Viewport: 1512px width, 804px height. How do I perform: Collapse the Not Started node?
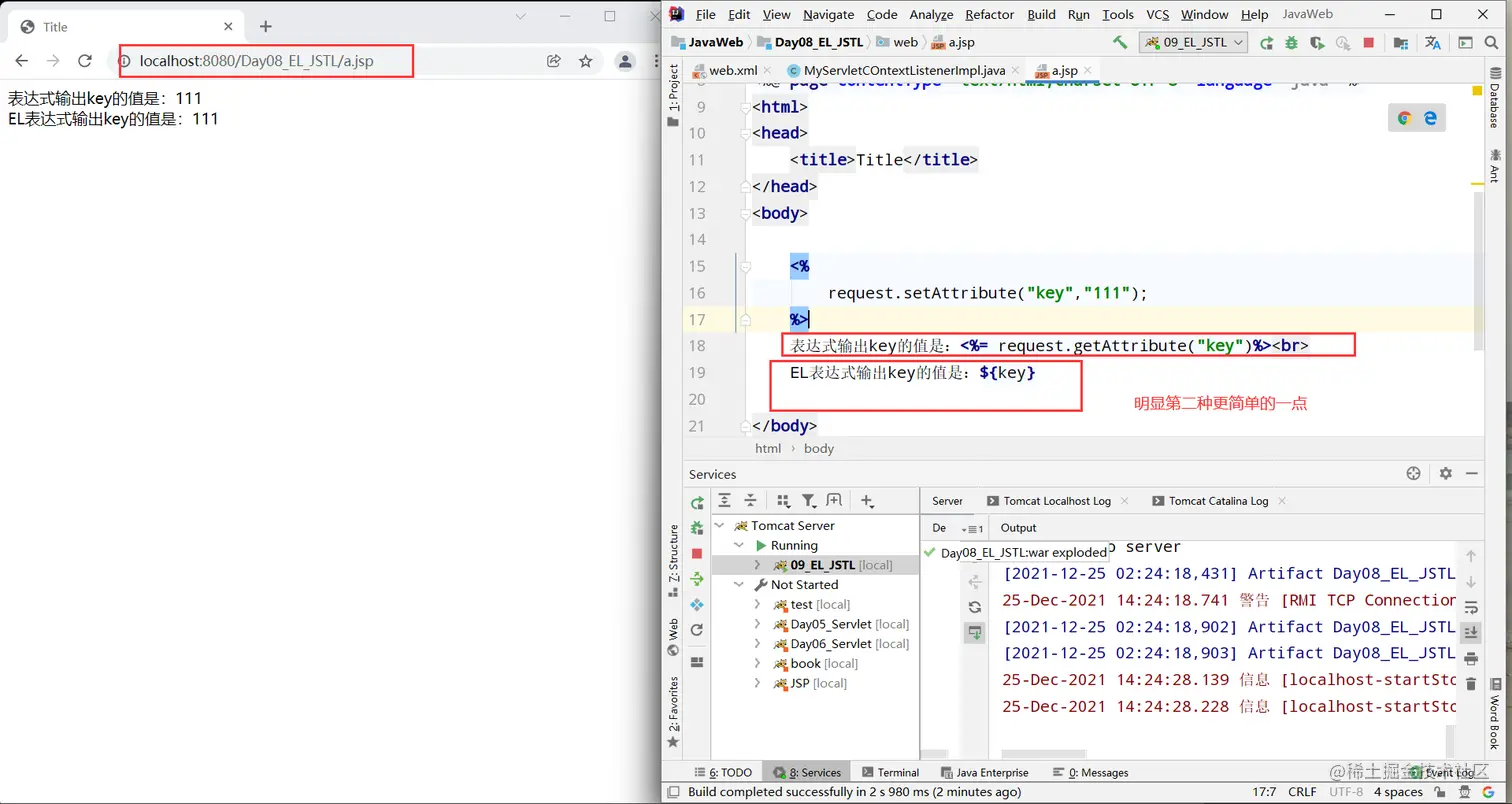[x=739, y=585]
